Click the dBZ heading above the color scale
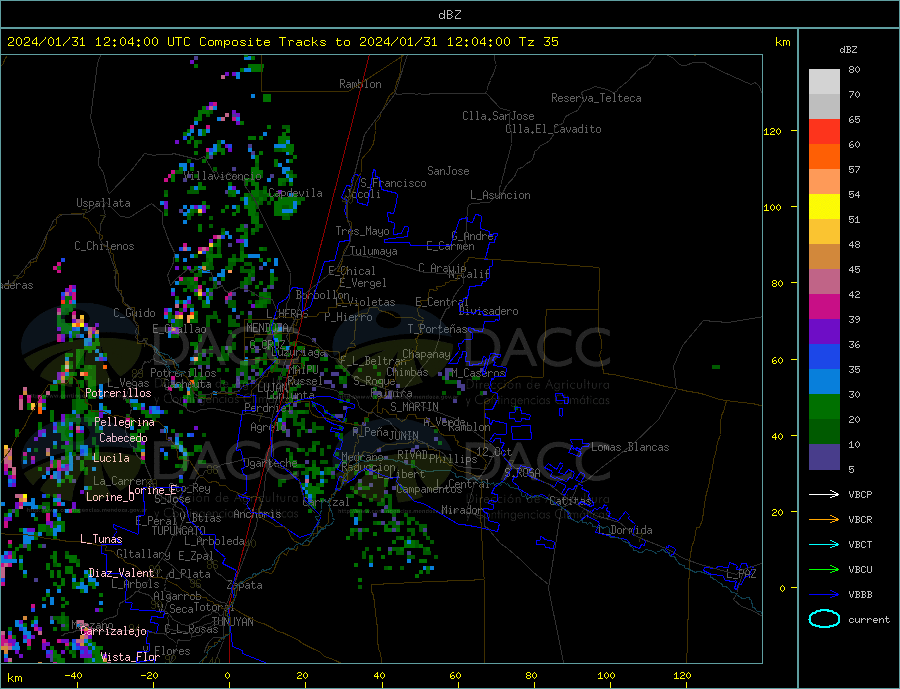The height and width of the screenshot is (689, 900). 848,50
